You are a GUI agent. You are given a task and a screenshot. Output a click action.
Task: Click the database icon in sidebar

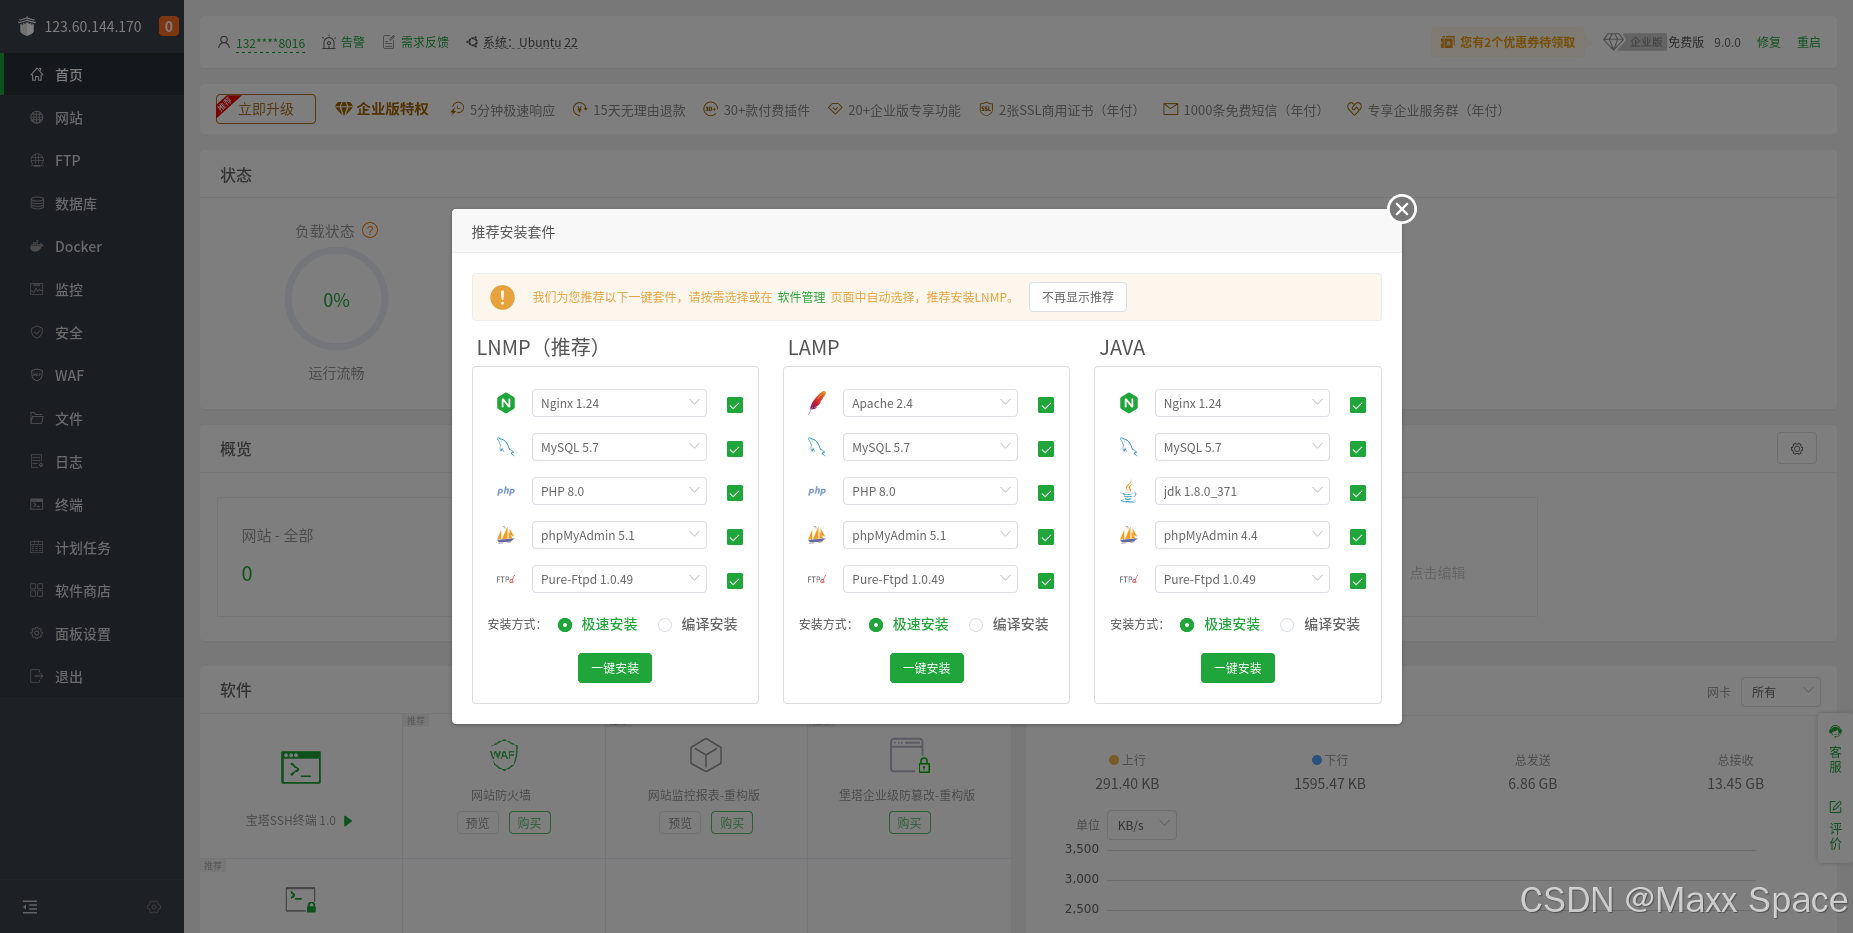pos(37,203)
